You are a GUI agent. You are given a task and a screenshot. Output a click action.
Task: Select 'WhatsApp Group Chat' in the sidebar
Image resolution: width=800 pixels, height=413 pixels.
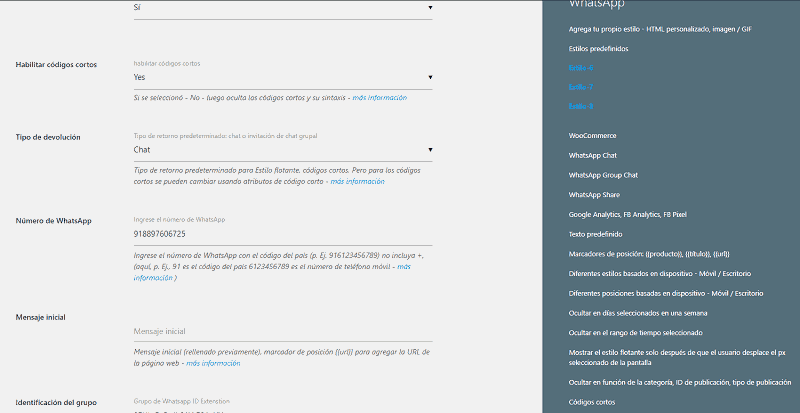point(603,175)
